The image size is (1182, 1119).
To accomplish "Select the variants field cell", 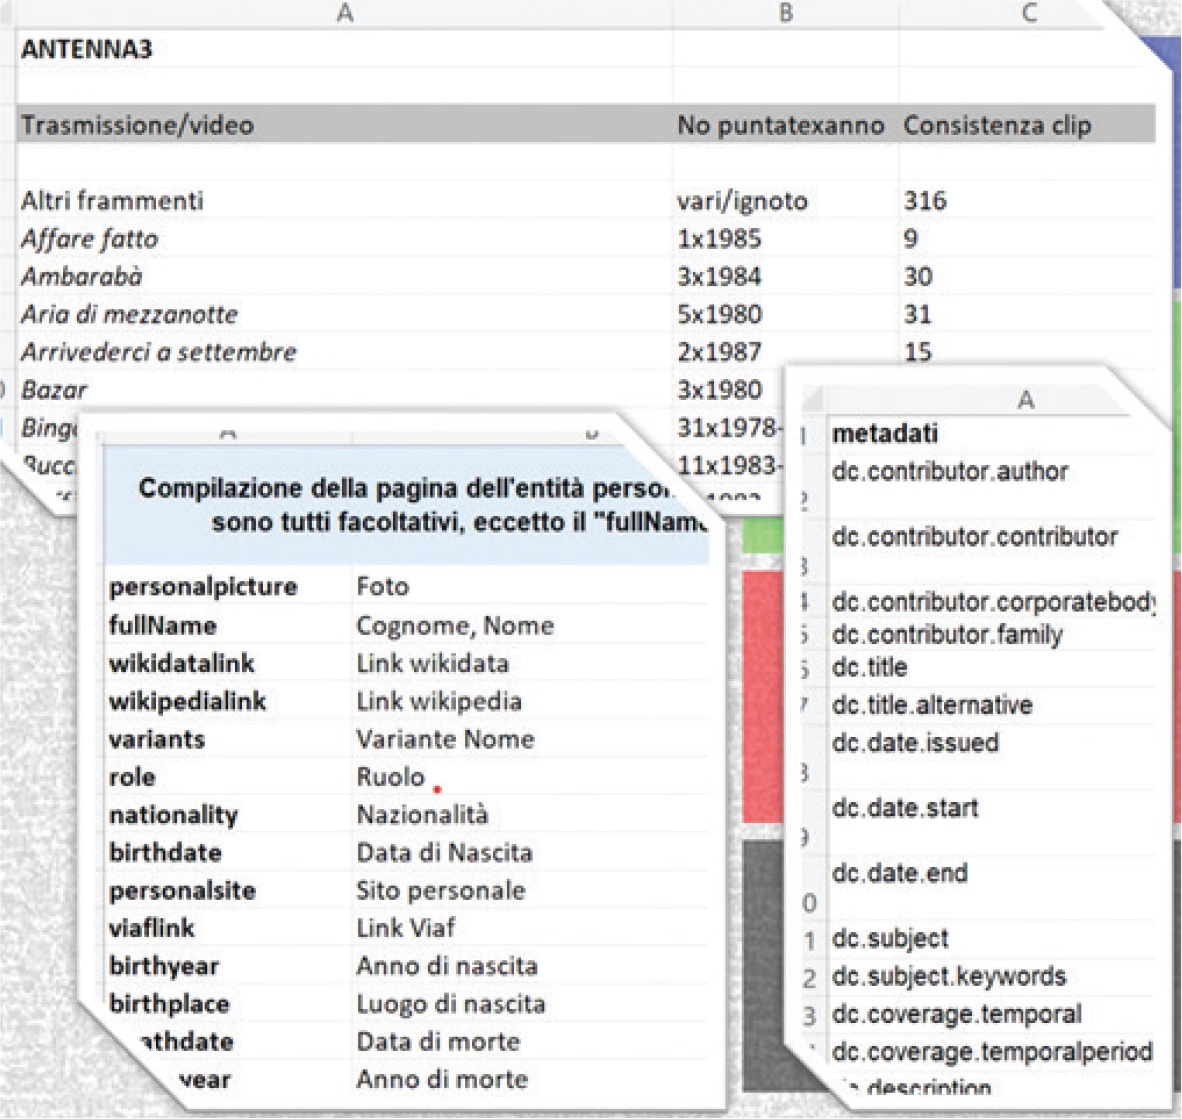I will point(228,738).
